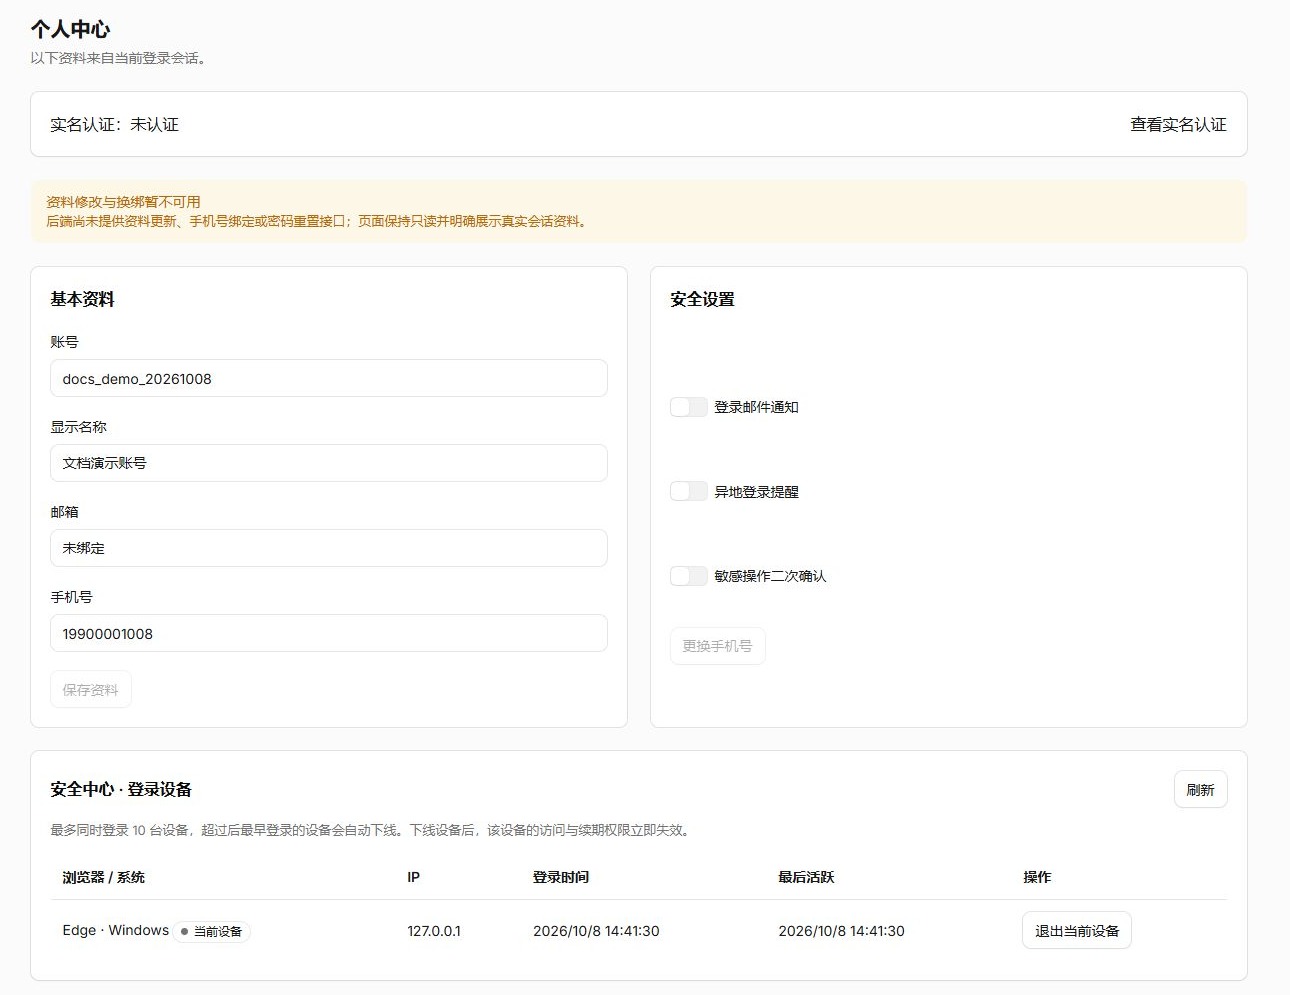The width and height of the screenshot is (1290, 995).
Task: Enable the 异地登录提醒 switch
Action: pos(689,491)
